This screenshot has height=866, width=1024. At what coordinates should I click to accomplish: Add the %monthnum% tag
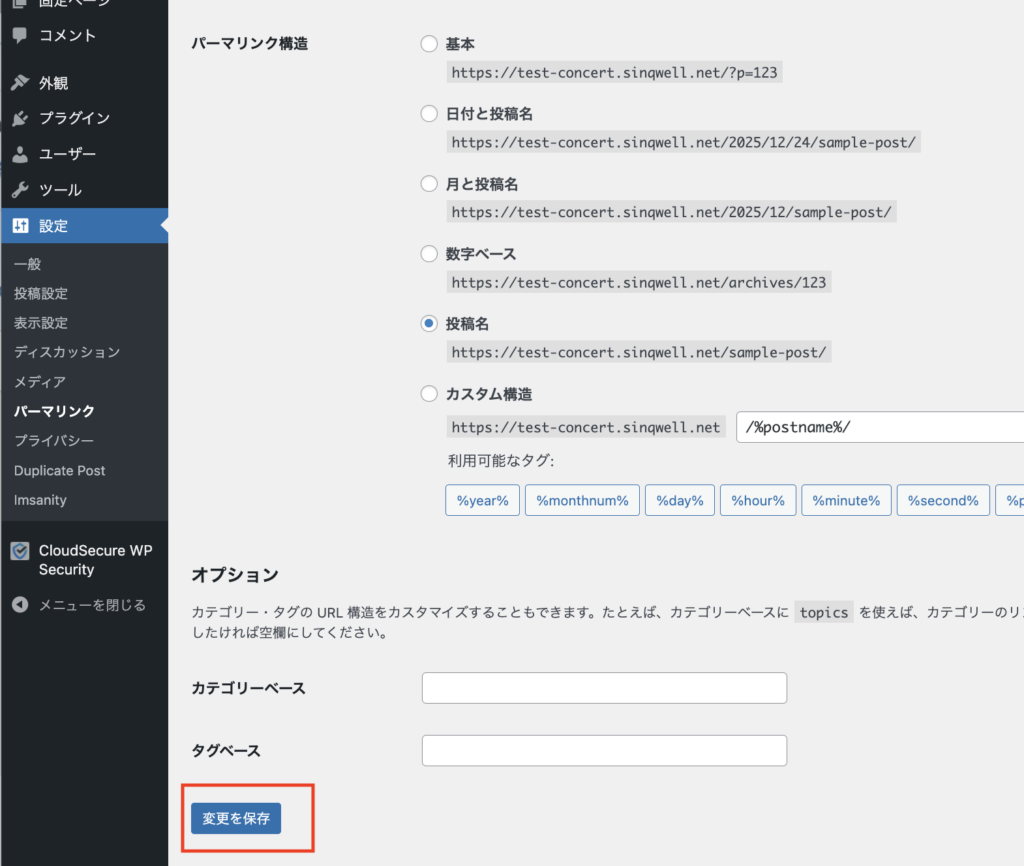pos(582,501)
